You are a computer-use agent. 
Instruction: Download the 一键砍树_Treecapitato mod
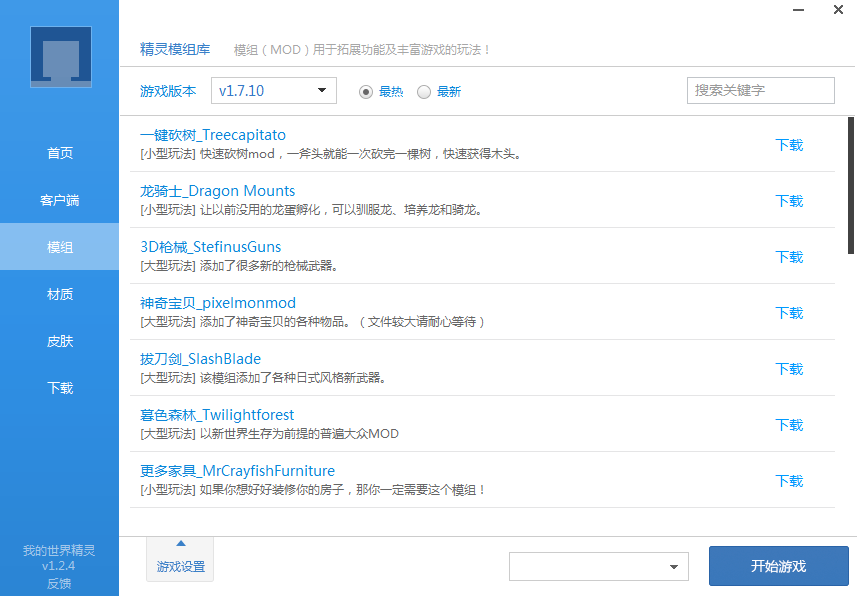[789, 145]
